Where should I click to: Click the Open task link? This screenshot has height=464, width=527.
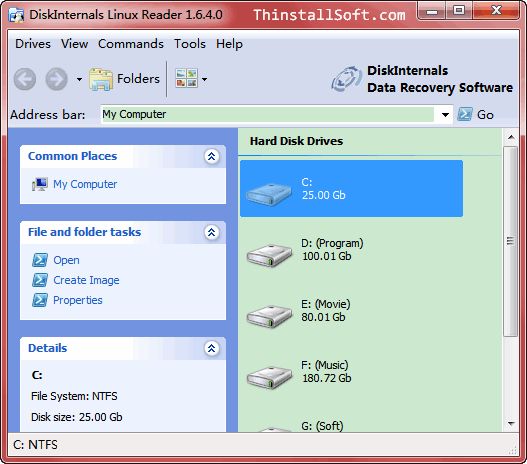point(66,260)
